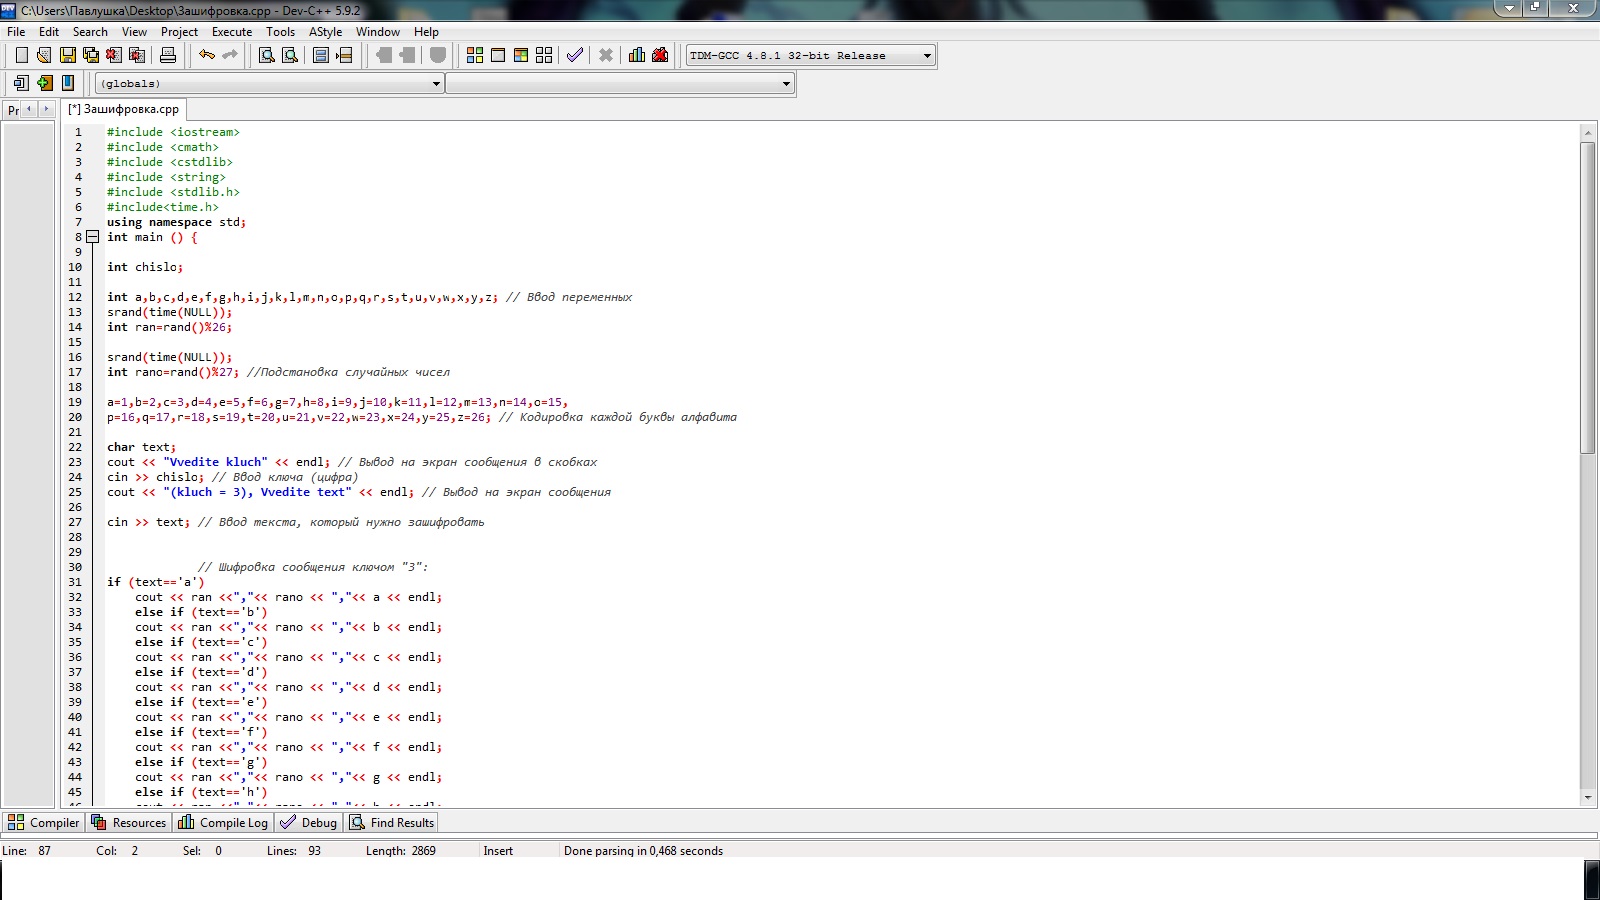
Task: Click the Go to Line icon
Action: click(344, 55)
